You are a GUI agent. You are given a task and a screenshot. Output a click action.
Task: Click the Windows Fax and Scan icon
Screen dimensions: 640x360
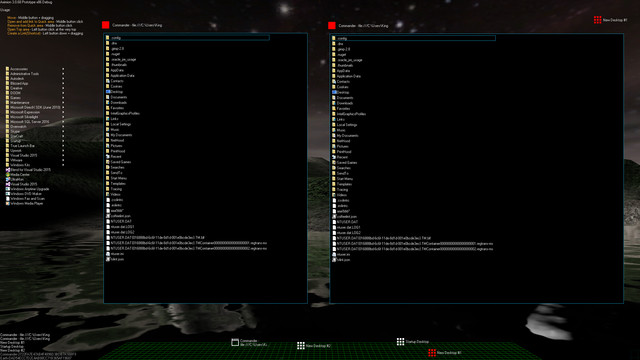8,199
